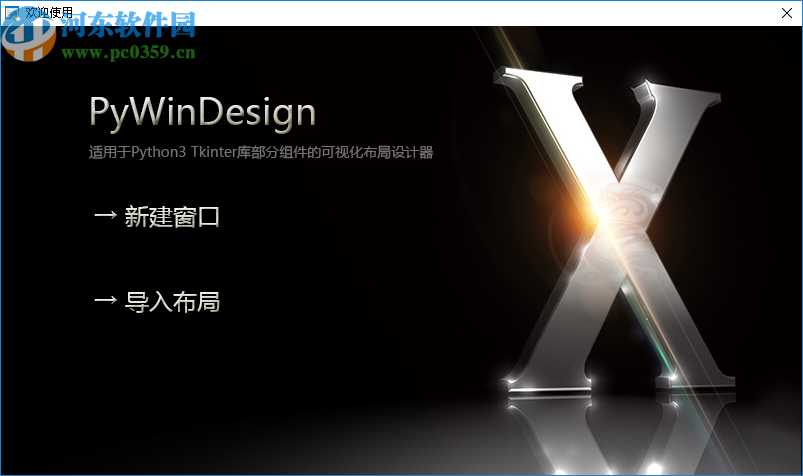Click the subtitle text starting with 适用于Python3 Tkinter
This screenshot has height=476, width=803.
click(261, 152)
